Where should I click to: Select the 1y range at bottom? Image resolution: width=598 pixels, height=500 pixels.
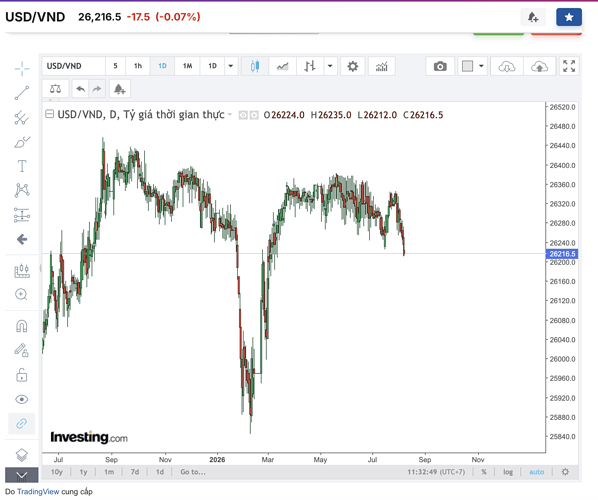pyautogui.click(x=83, y=472)
